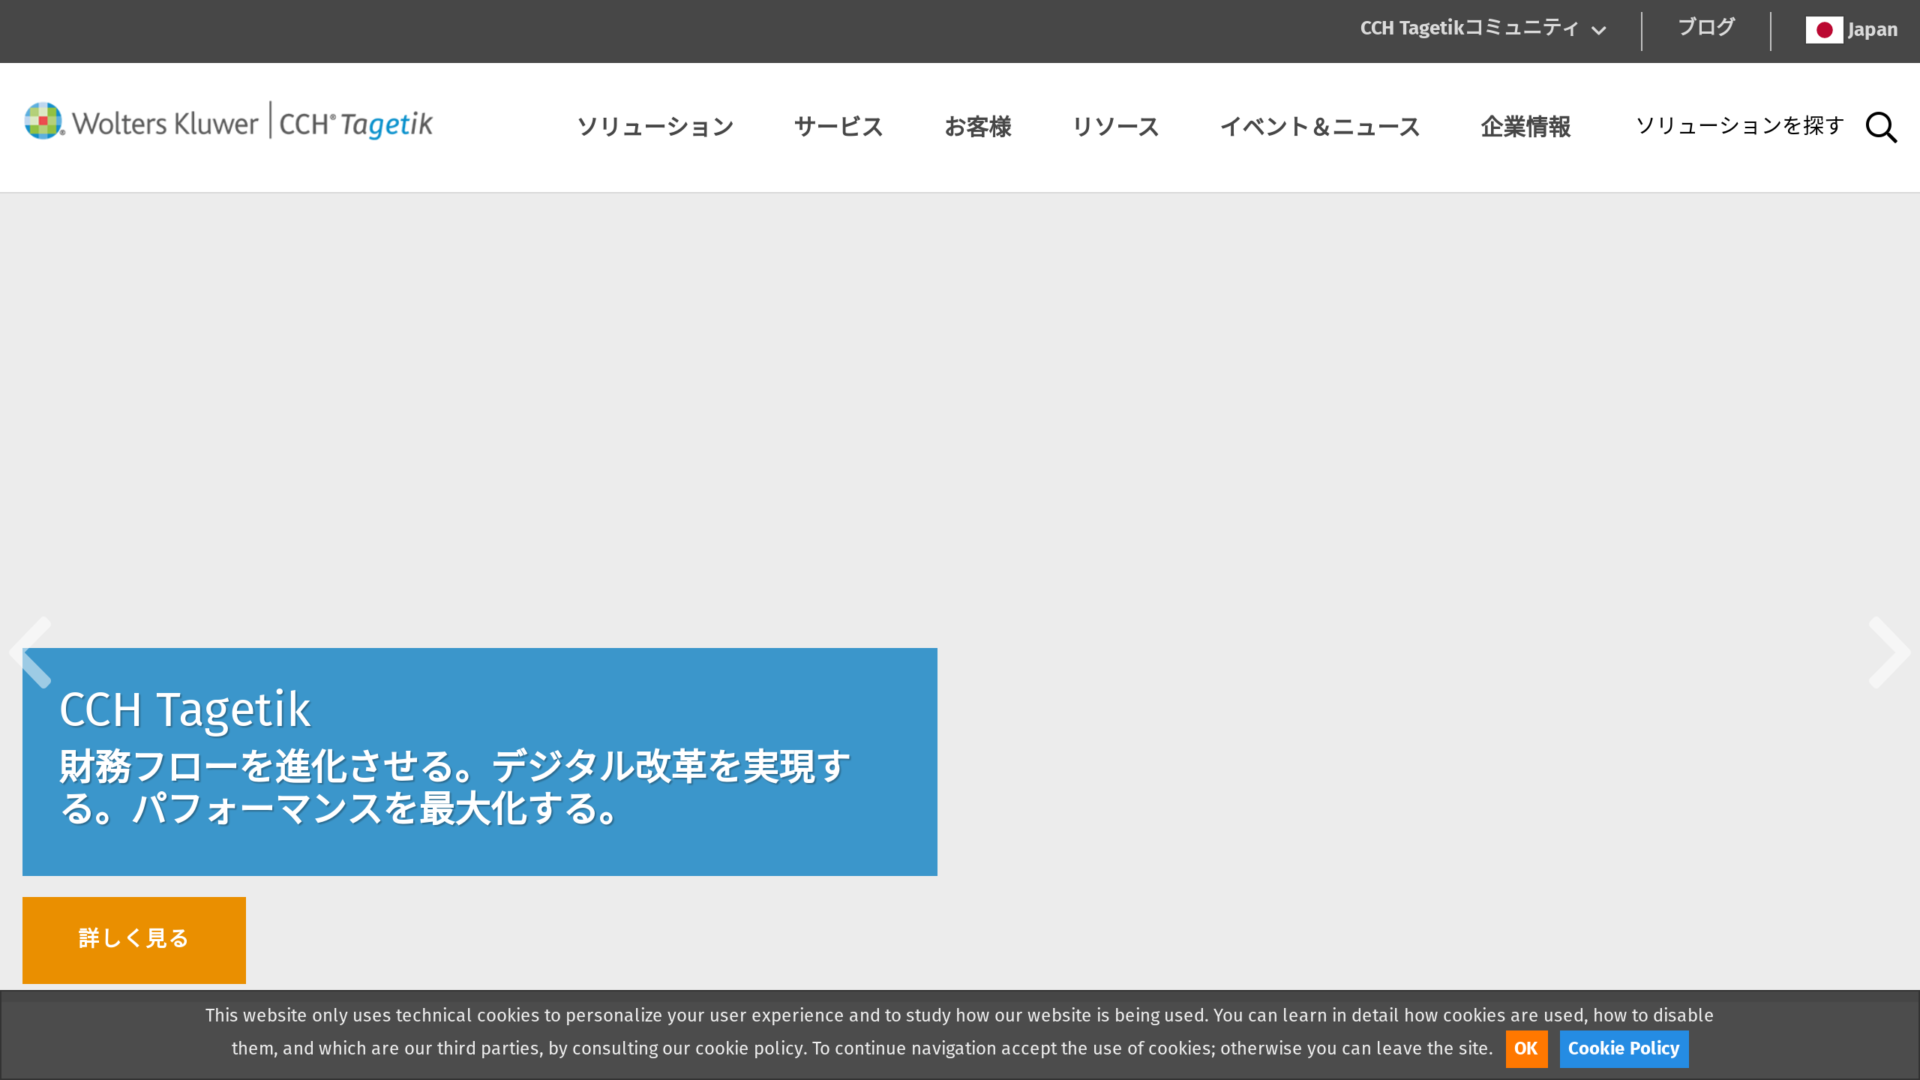Click the blue CCH Tagetik banner panel
Image resolution: width=1920 pixels, height=1080 pixels.
click(x=479, y=761)
